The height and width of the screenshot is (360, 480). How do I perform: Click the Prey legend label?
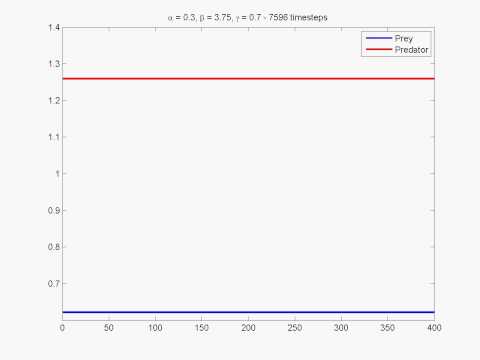[404, 39]
